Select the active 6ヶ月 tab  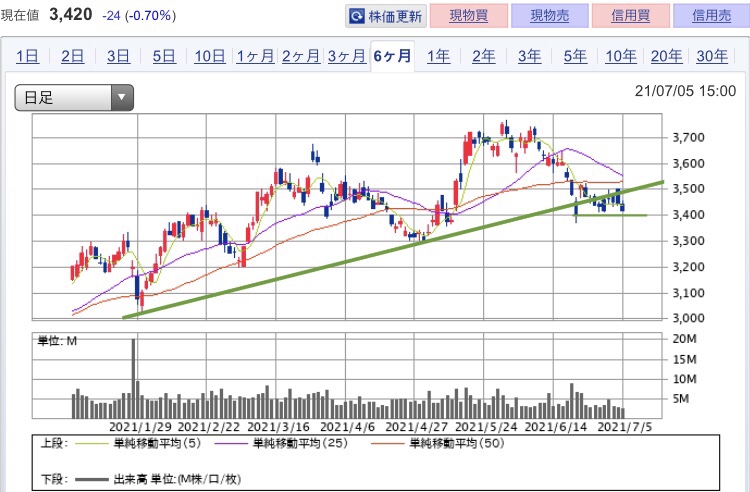coord(392,56)
